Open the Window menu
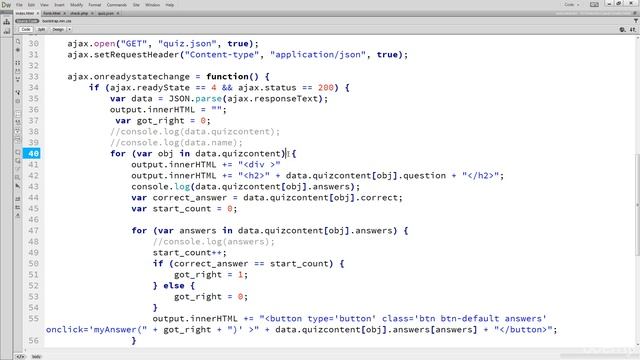Viewport: 640px width, 360px height. 153,5
